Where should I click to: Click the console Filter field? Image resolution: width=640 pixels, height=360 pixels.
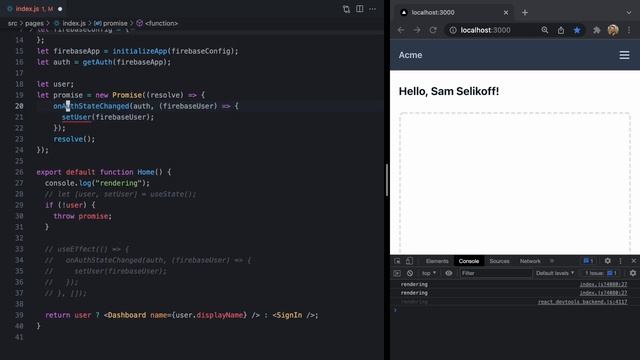[495, 273]
